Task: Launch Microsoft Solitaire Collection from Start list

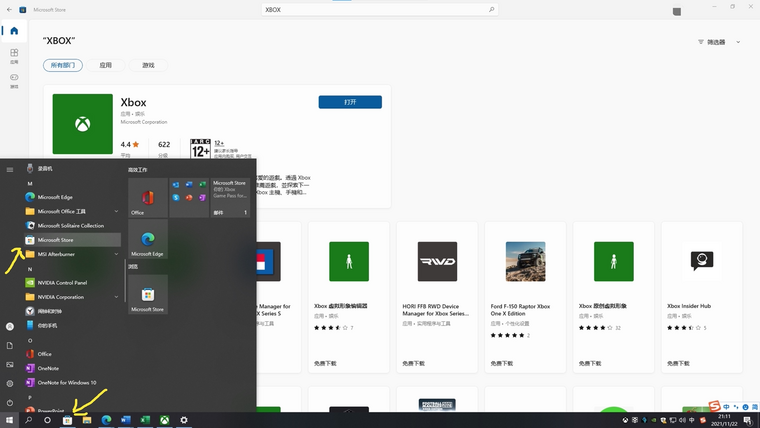Action: coord(72,225)
